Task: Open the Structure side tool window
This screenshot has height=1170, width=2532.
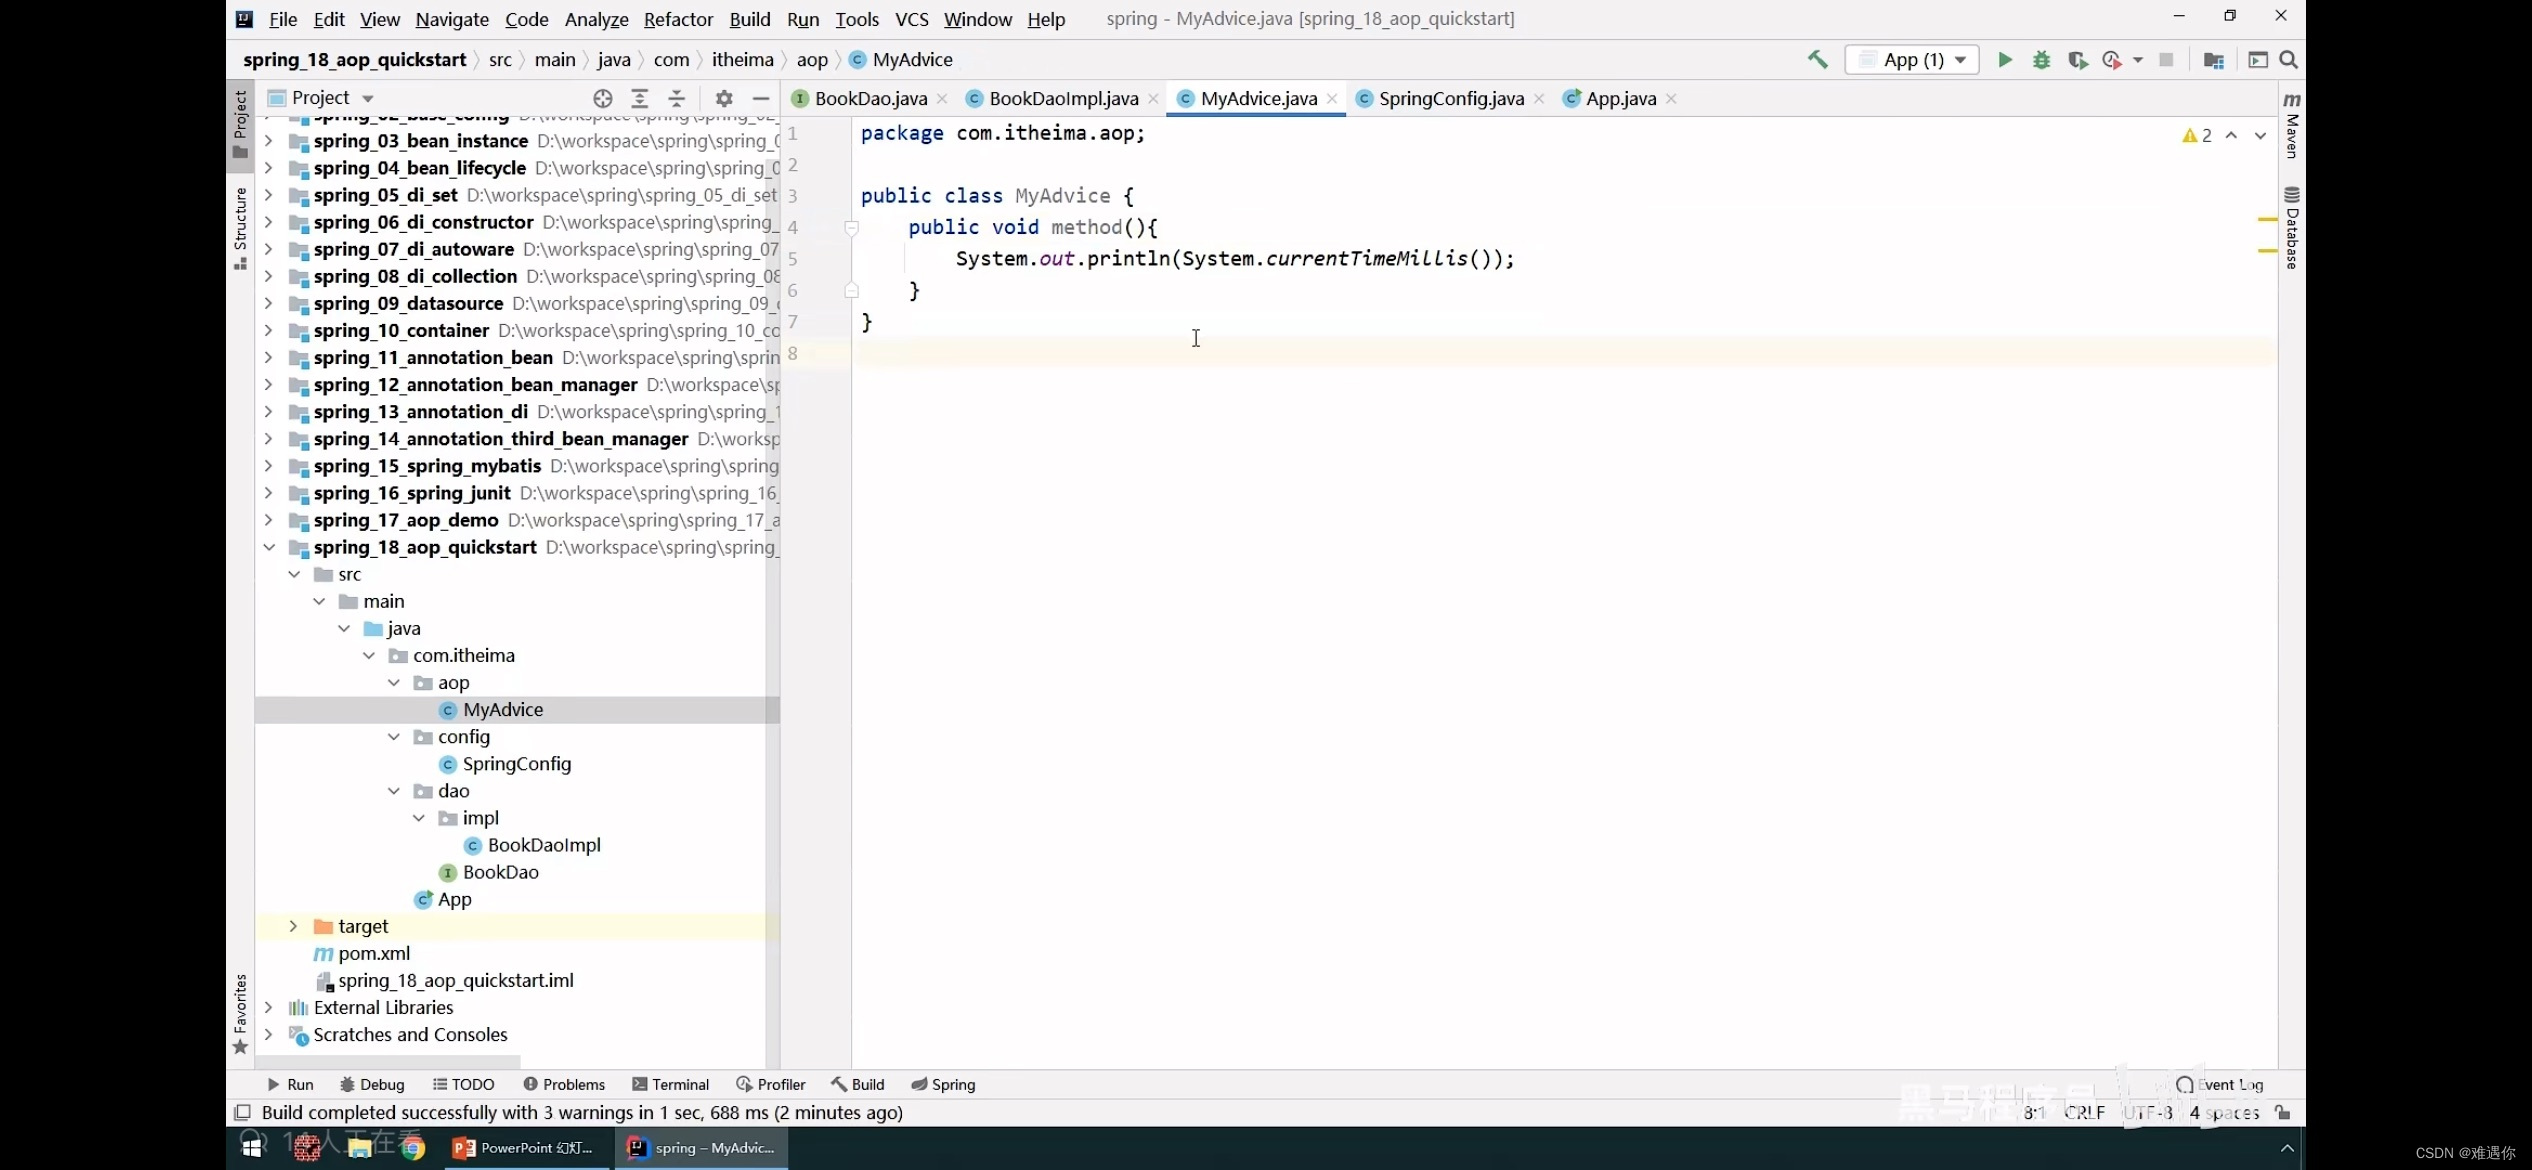Action: (x=240, y=228)
